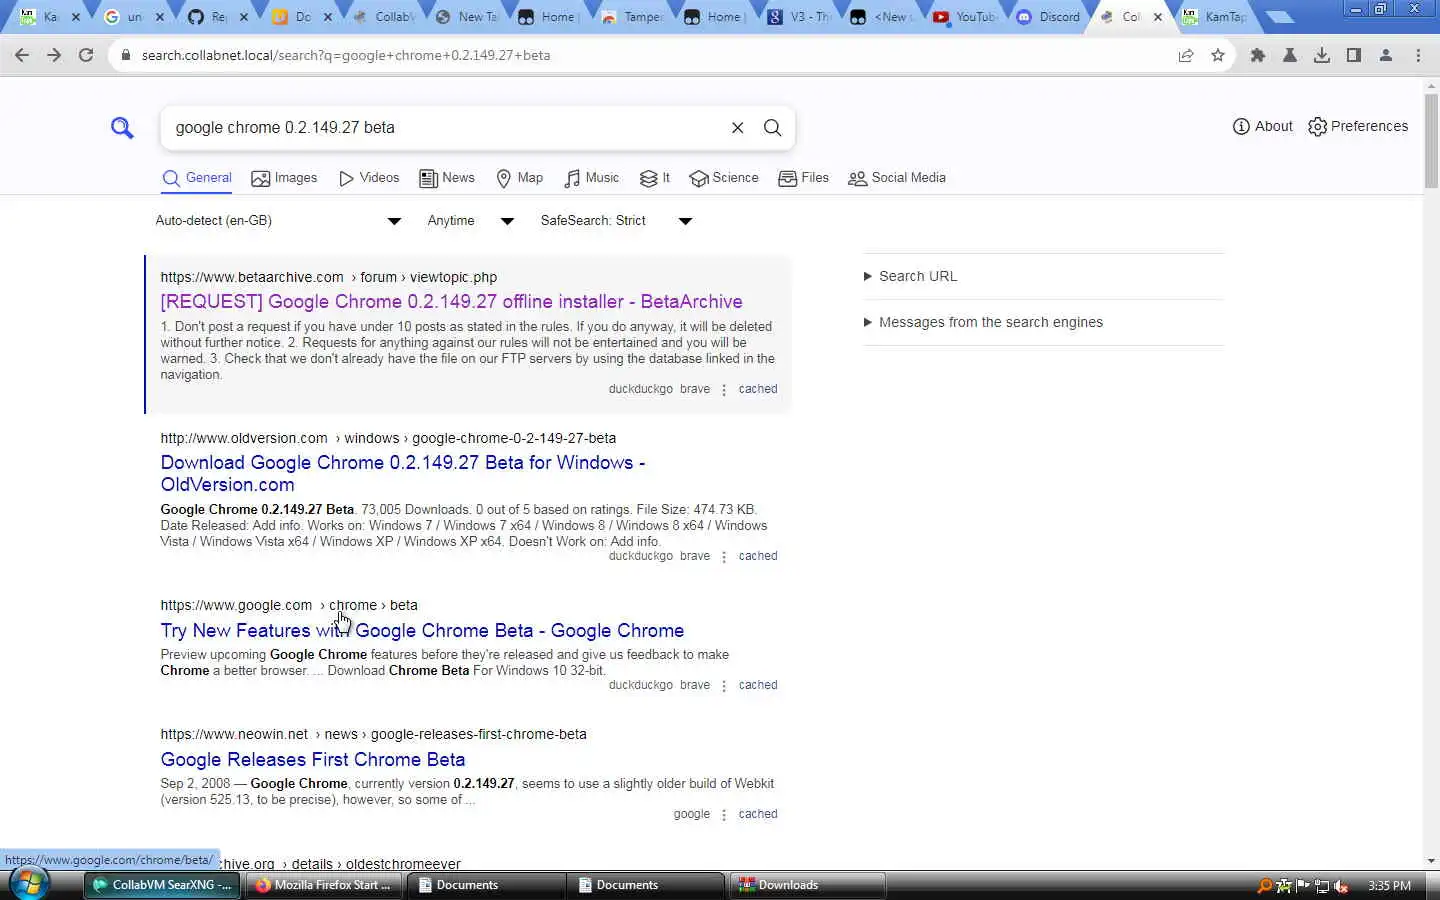Open three-dot menu on OldVersion result
Screen dimensions: 1440x900
(x=724, y=557)
